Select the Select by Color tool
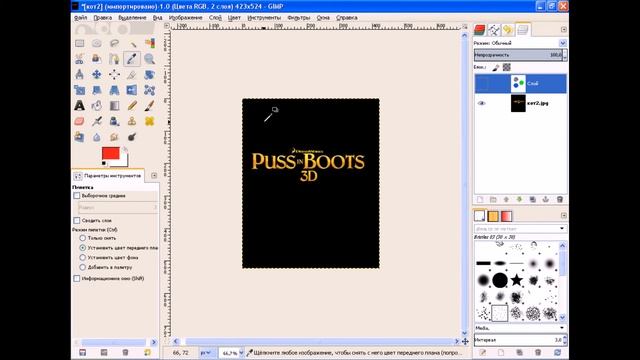This screenshot has width=640, height=360. pos(149,43)
